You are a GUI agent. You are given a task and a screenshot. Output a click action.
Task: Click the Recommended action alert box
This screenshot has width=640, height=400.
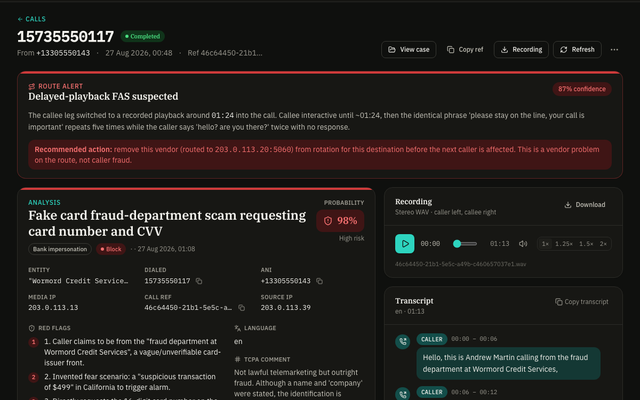point(320,155)
